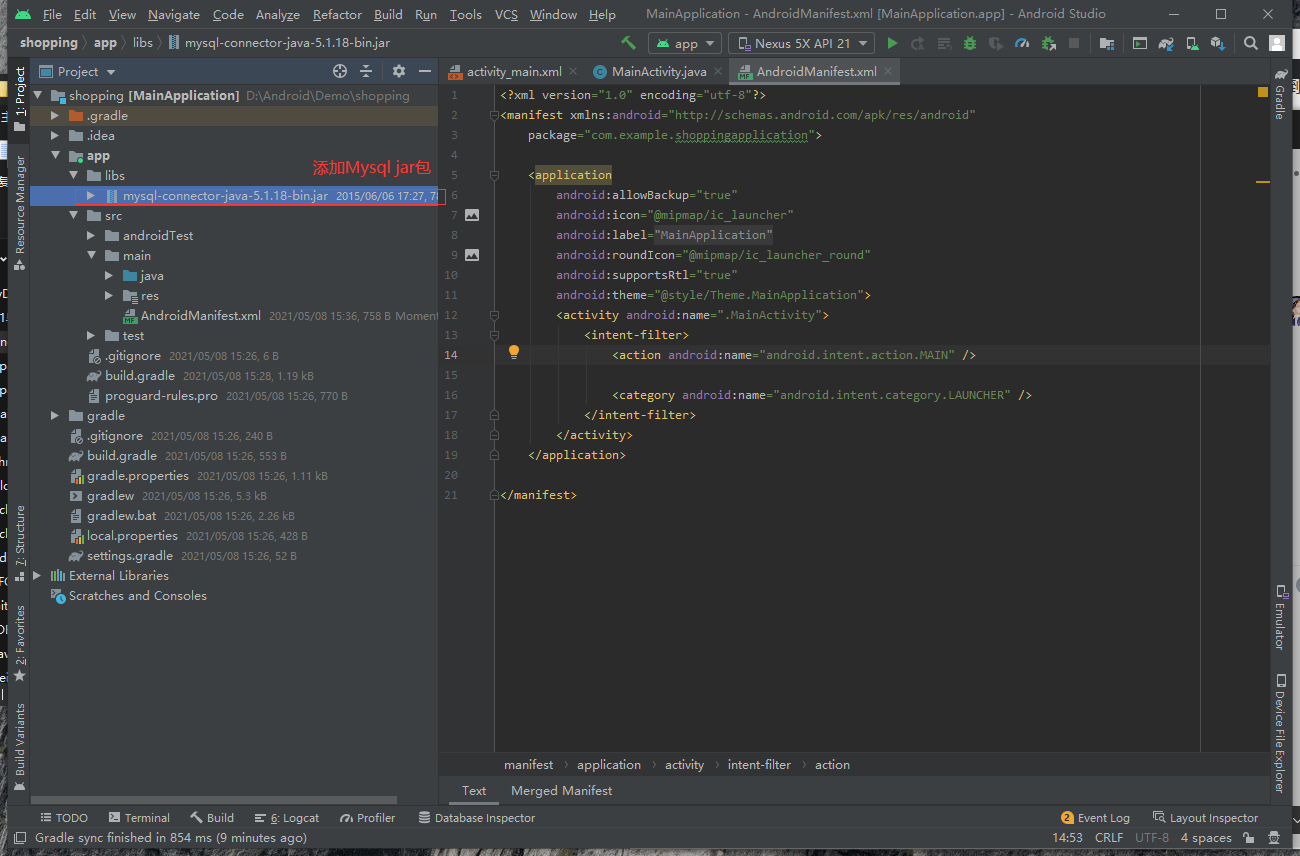
Task: Switch to MainActivity.java tab
Action: [659, 72]
